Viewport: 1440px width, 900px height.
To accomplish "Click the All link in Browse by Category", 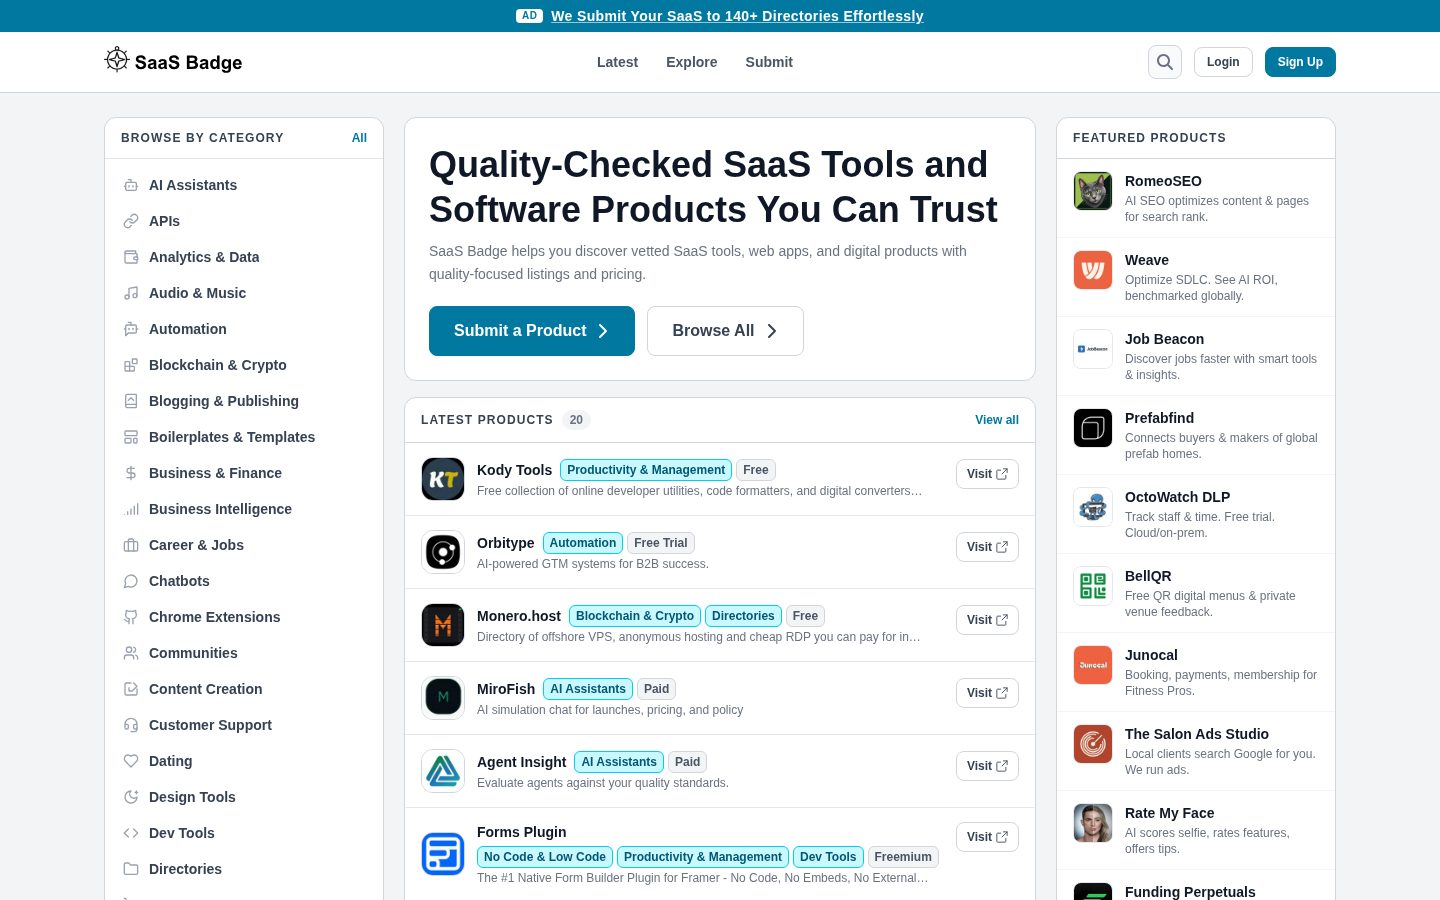I will 359,138.
